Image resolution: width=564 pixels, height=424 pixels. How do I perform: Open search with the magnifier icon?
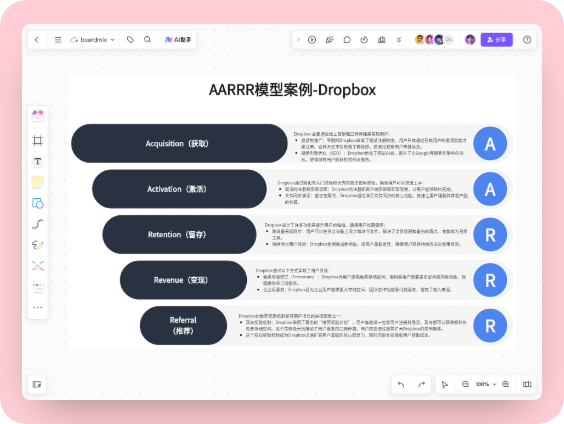pyautogui.click(x=147, y=40)
